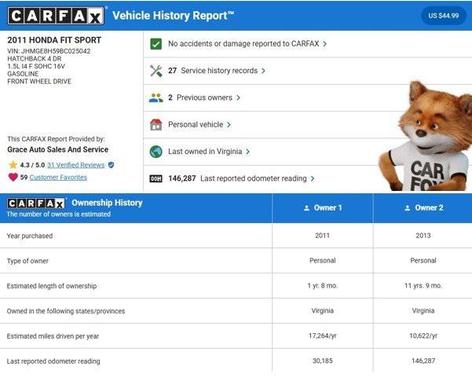Select the Owner 2 column header

[423, 208]
